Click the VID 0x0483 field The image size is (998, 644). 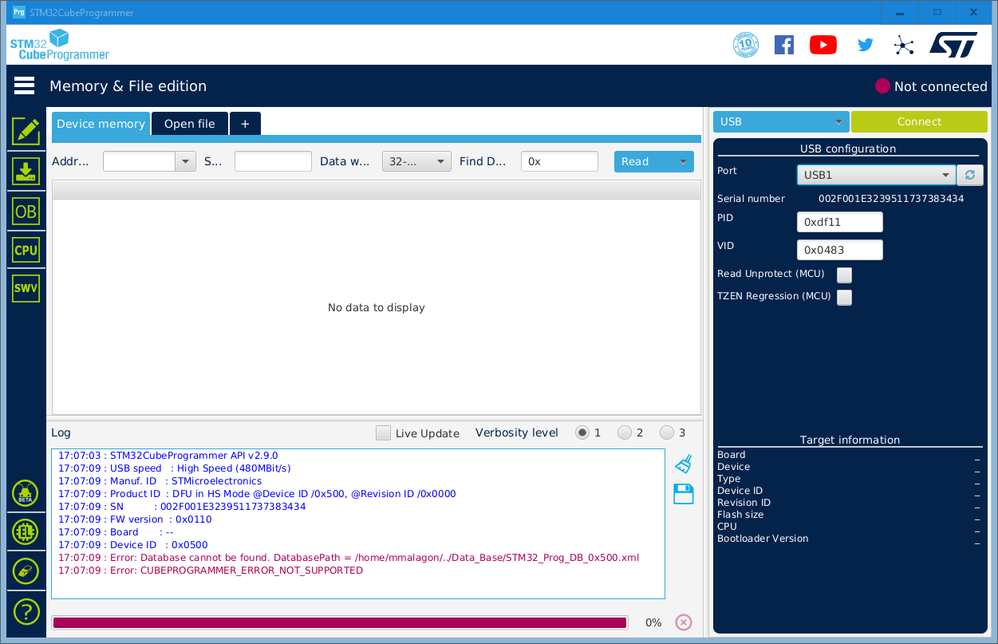pyautogui.click(x=840, y=250)
